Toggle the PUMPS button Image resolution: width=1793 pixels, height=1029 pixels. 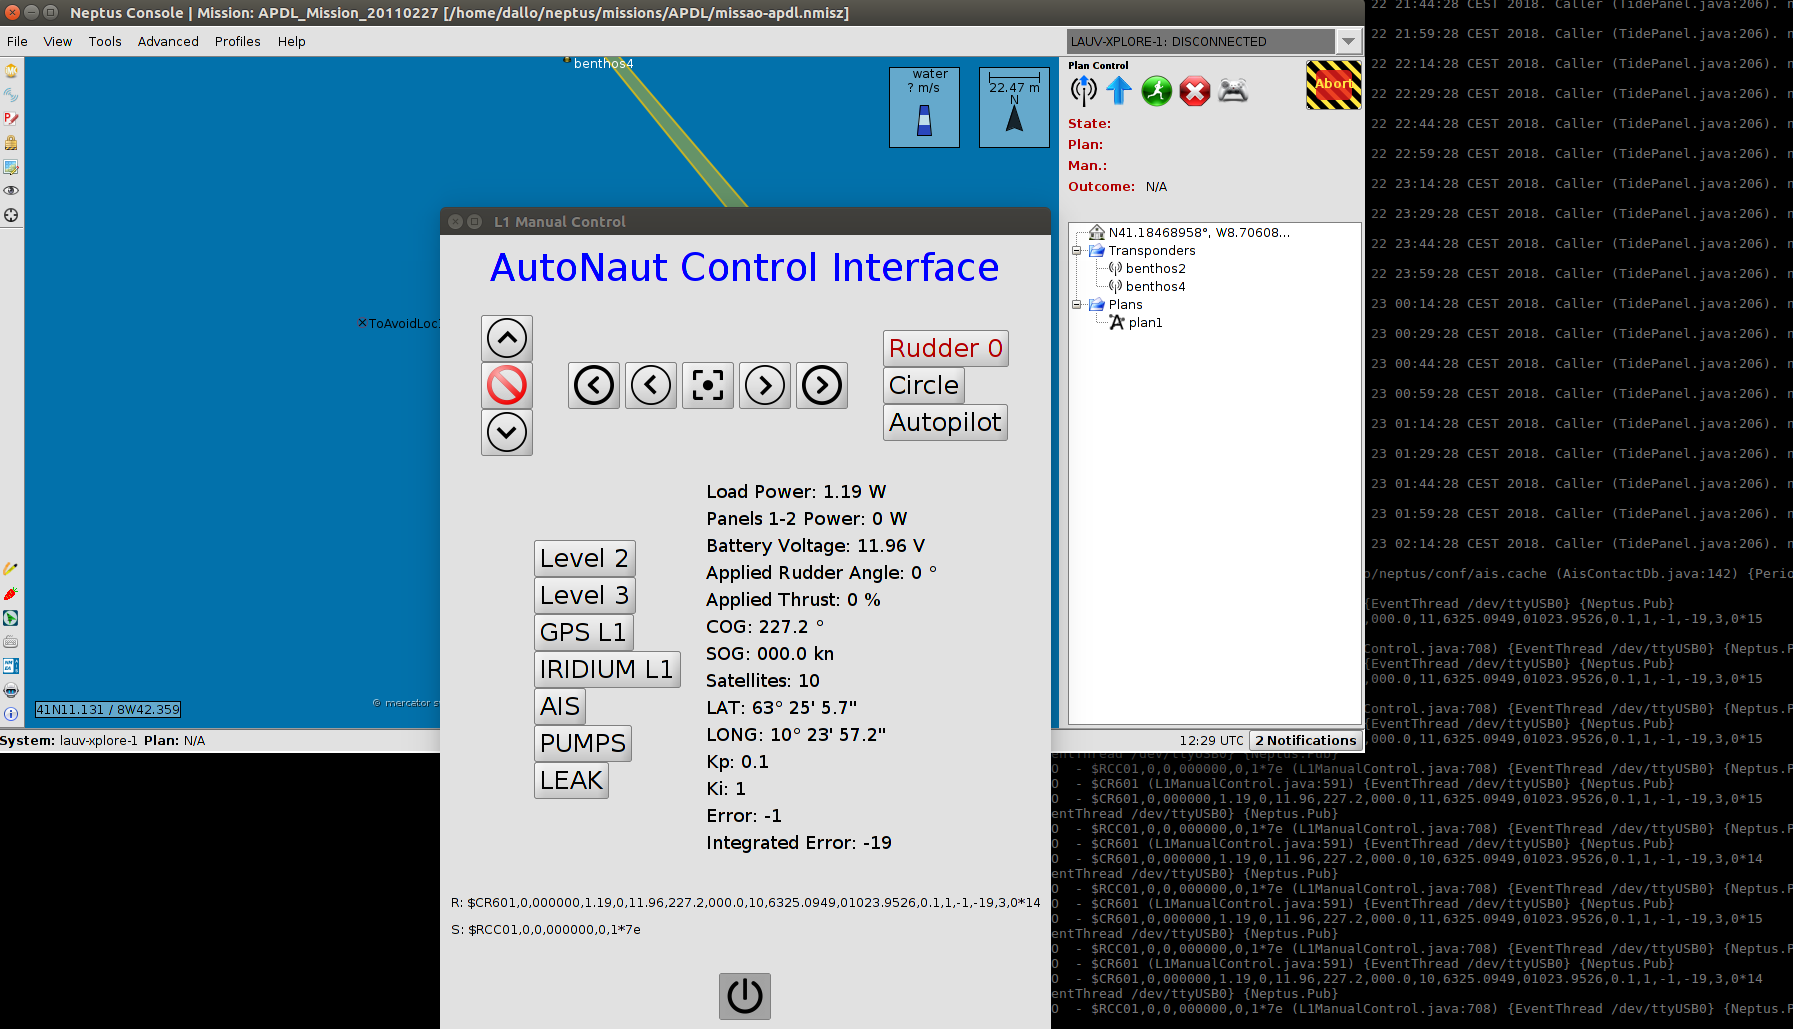coord(583,743)
